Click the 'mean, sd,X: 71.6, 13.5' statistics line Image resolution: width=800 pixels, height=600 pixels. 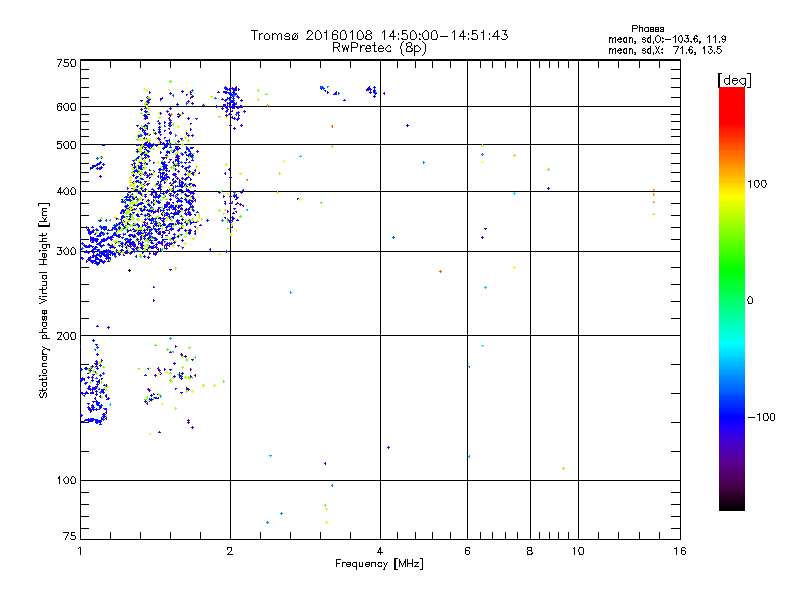click(665, 50)
